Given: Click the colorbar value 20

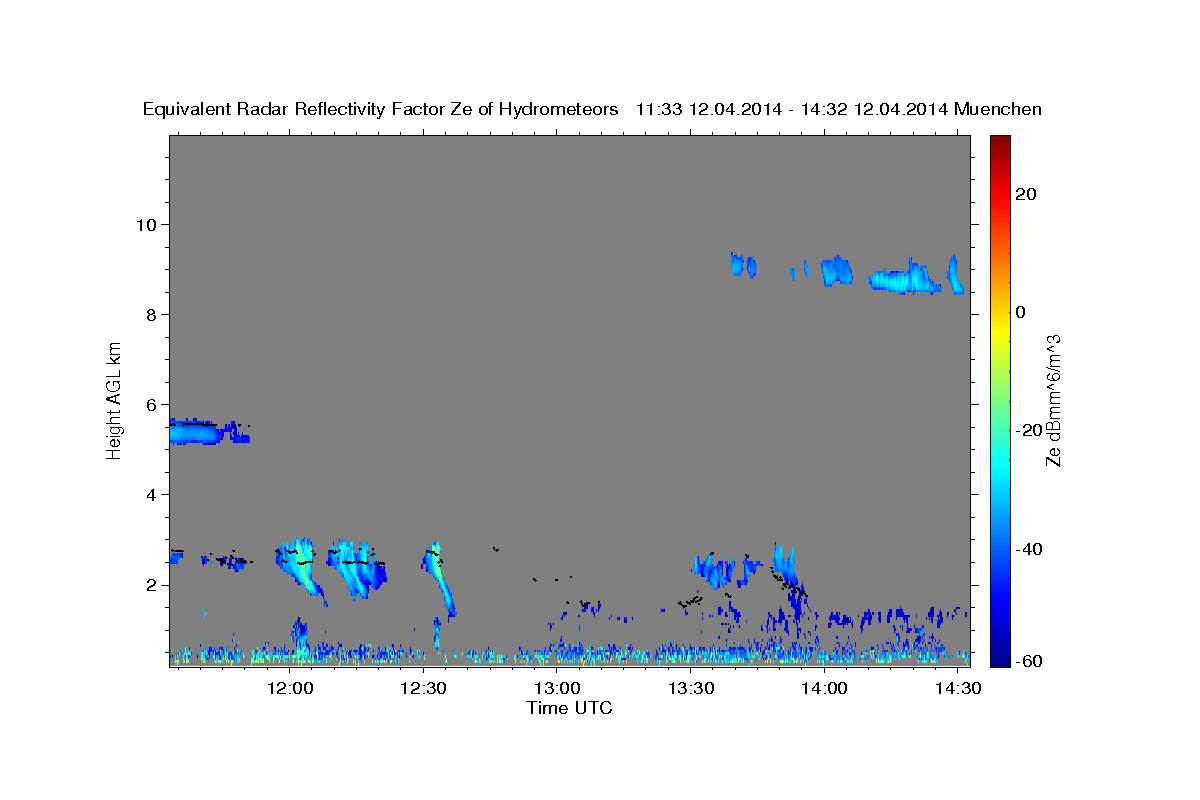Looking at the screenshot, I should 1026,194.
